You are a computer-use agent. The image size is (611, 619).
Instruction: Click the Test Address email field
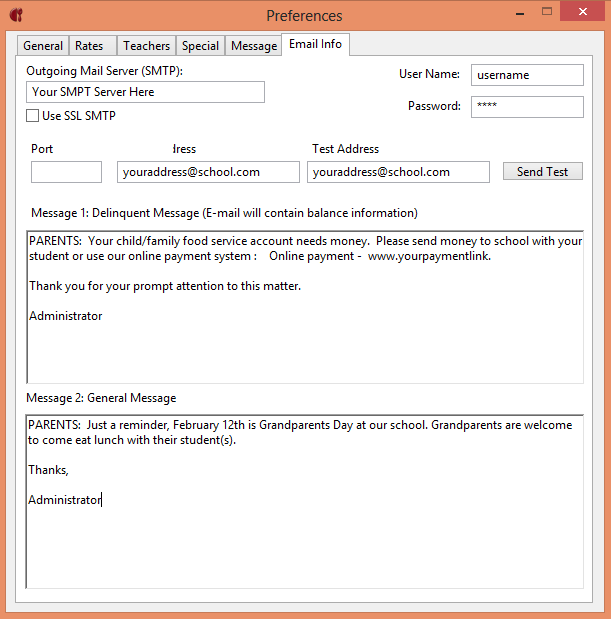tap(398, 172)
